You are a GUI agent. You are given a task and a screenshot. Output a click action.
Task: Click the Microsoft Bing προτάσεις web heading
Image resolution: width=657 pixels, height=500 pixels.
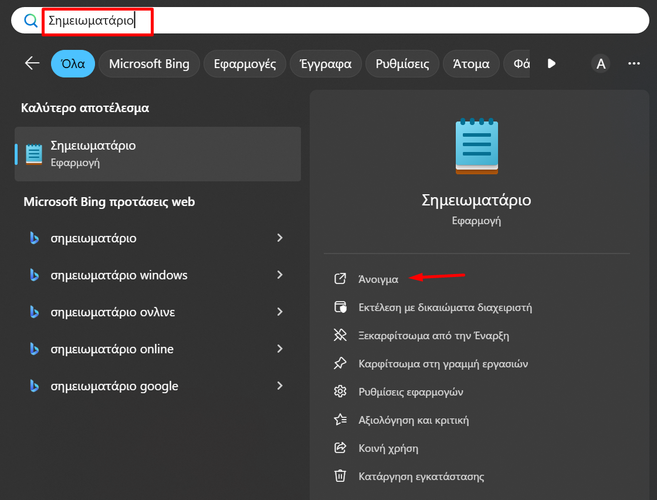click(109, 202)
